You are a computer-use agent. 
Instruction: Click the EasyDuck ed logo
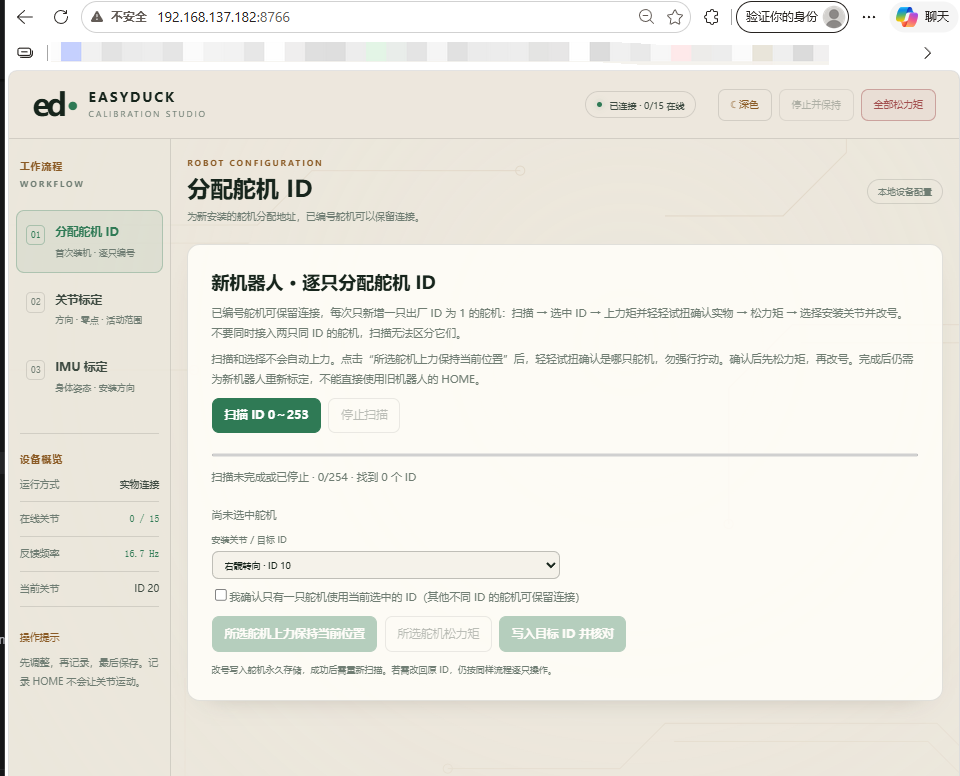(x=55, y=105)
